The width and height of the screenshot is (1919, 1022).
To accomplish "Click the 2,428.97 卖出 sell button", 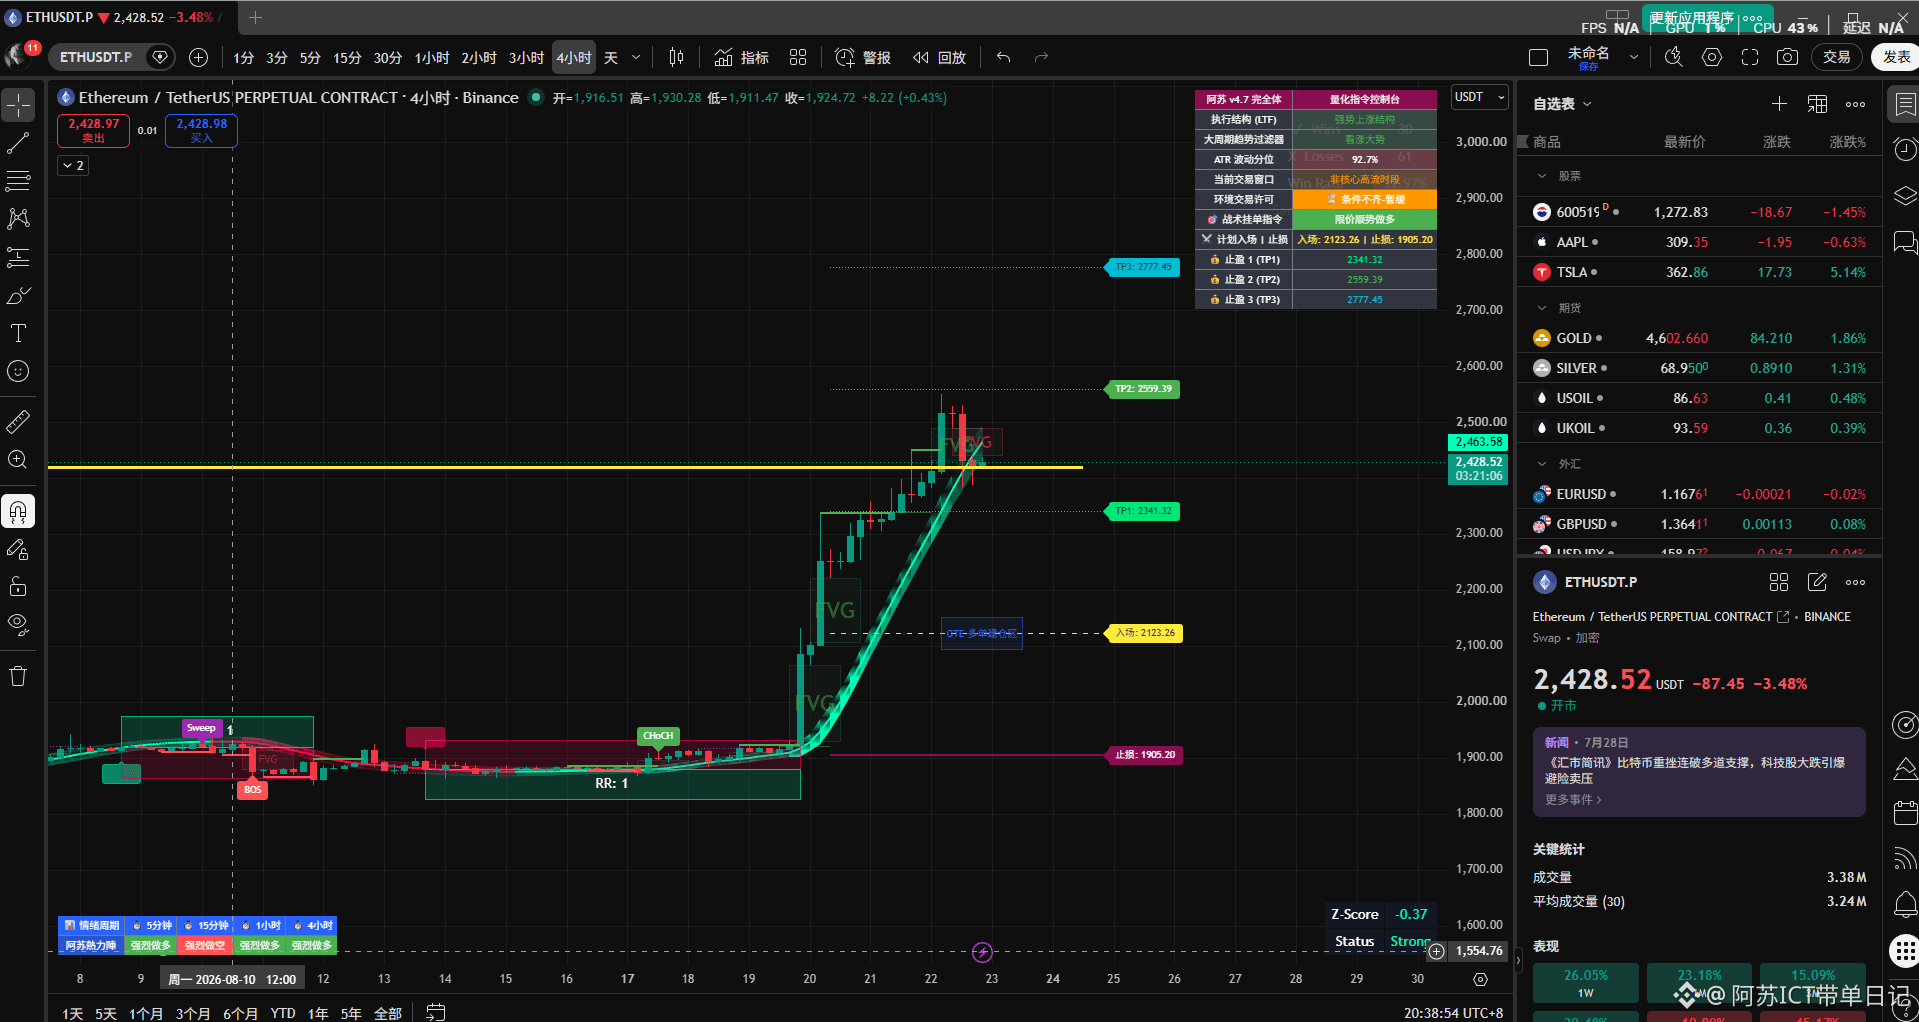I will [93, 130].
